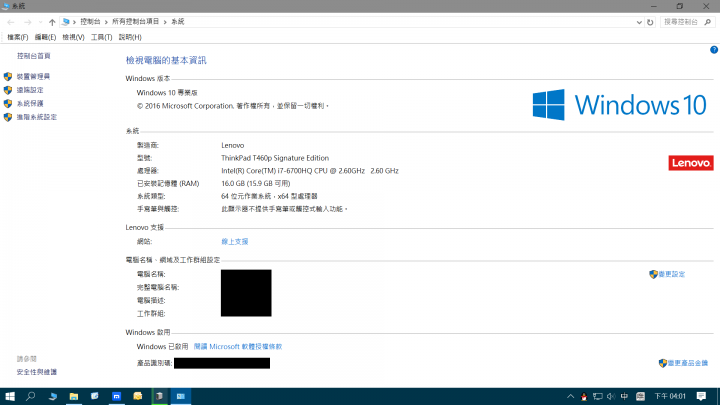Expand the chevron after 控制台 in breadcrumb
The height and width of the screenshot is (405, 720).
pyautogui.click(x=106, y=22)
